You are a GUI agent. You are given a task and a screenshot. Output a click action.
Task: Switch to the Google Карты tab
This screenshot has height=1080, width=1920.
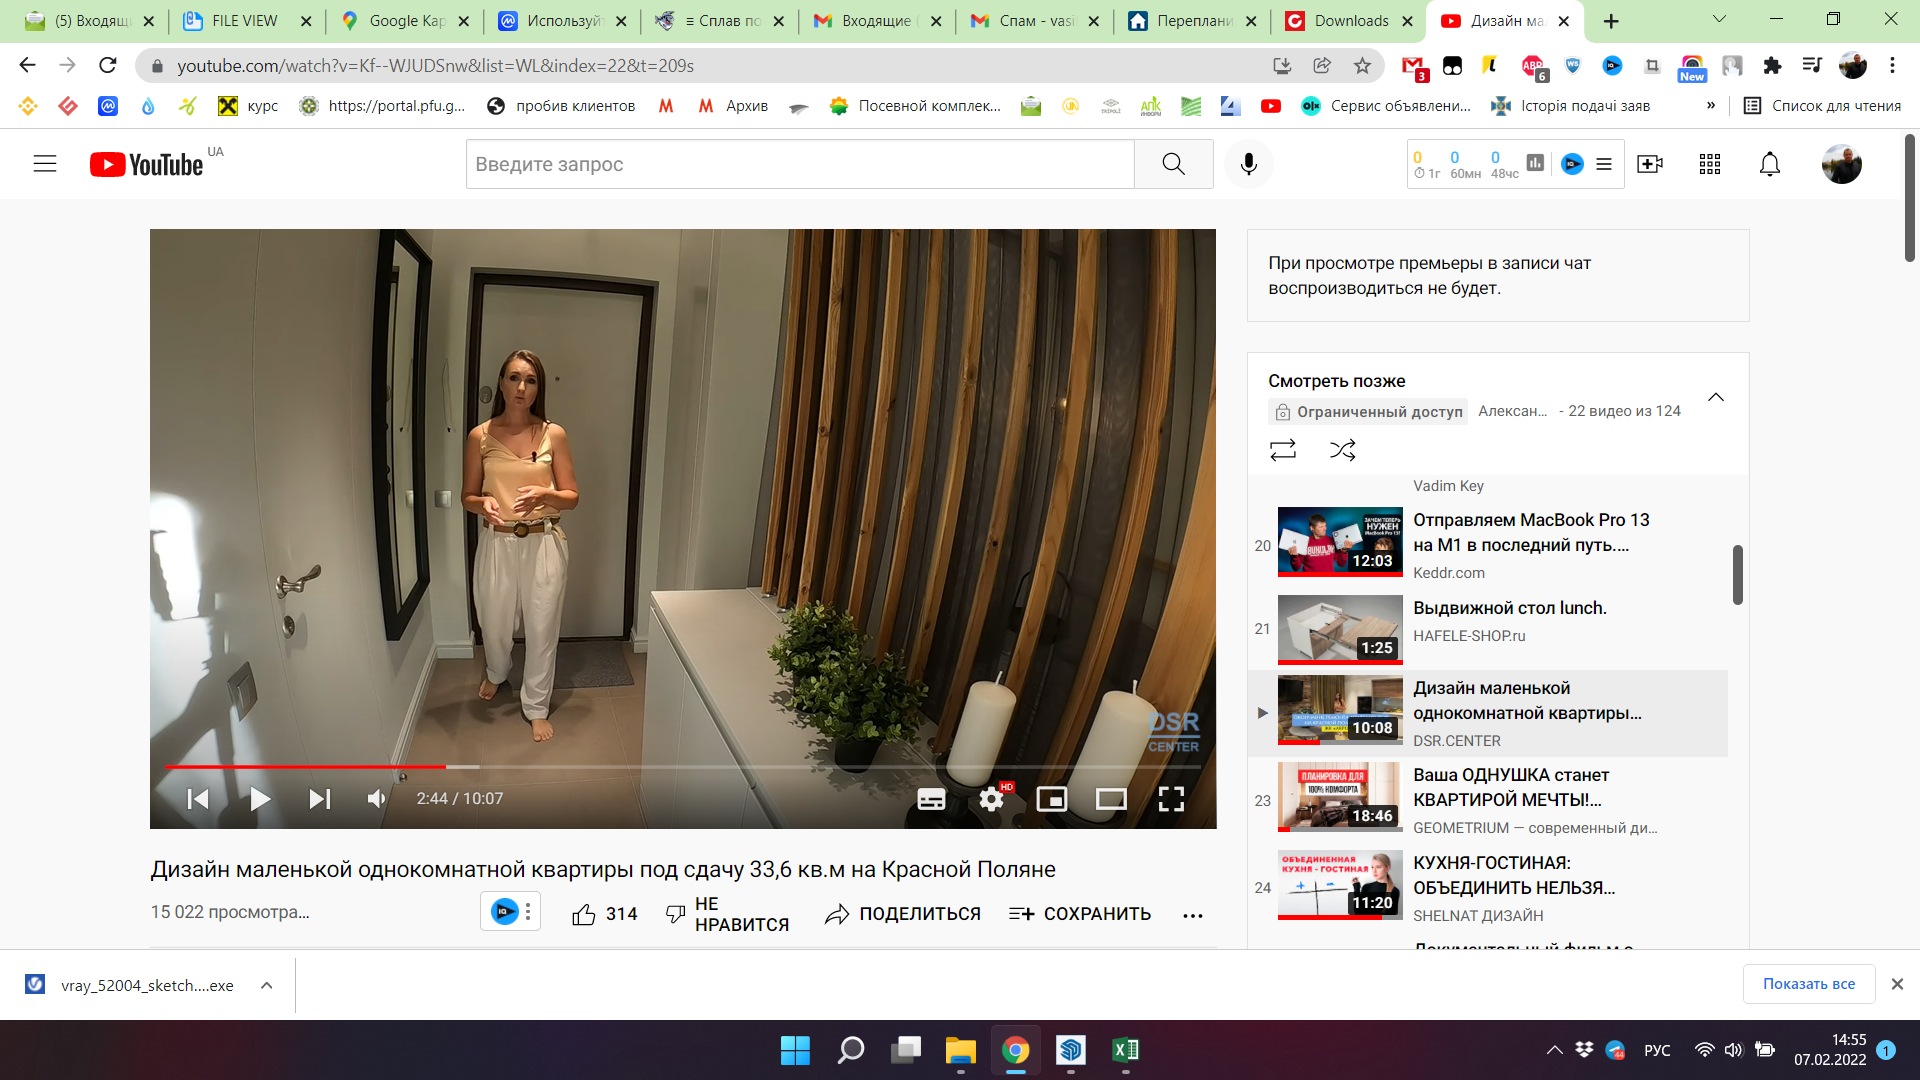404,21
